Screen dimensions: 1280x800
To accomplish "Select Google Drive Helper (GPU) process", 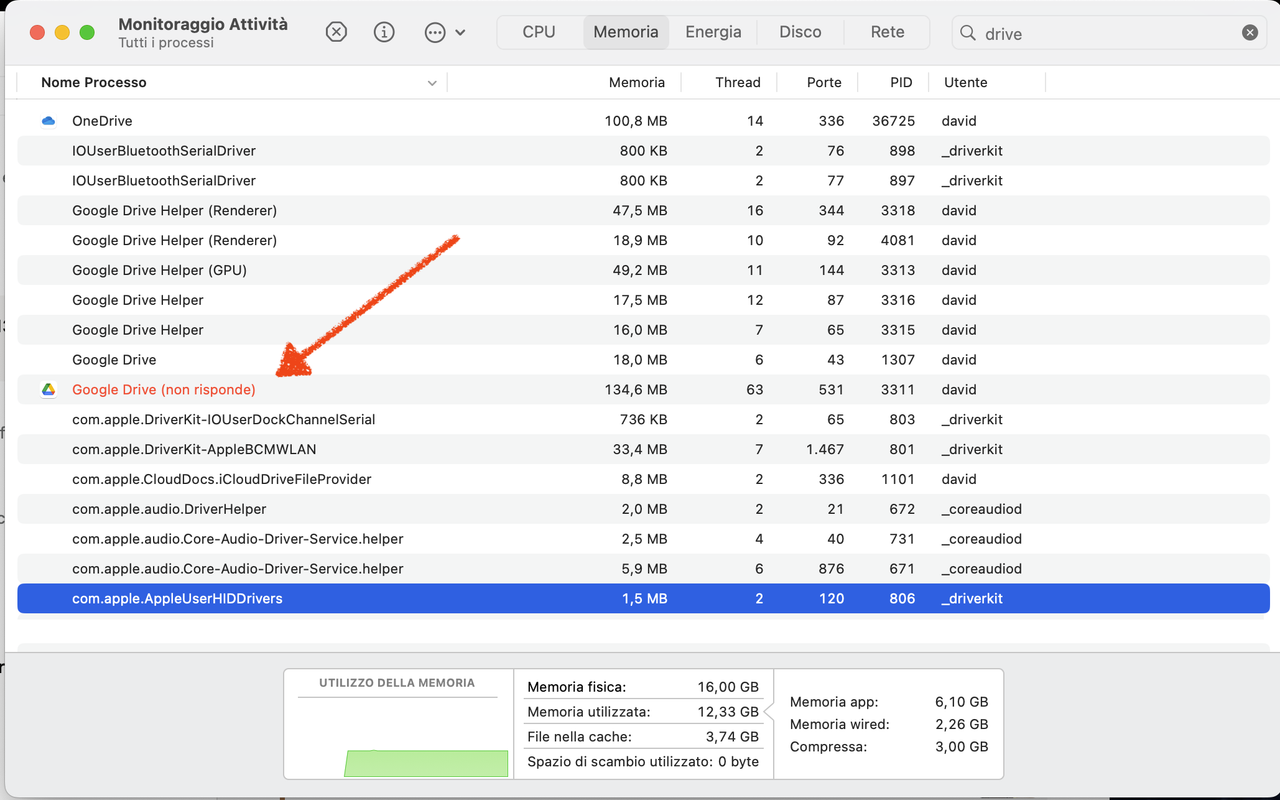I will pyautogui.click(x=643, y=270).
